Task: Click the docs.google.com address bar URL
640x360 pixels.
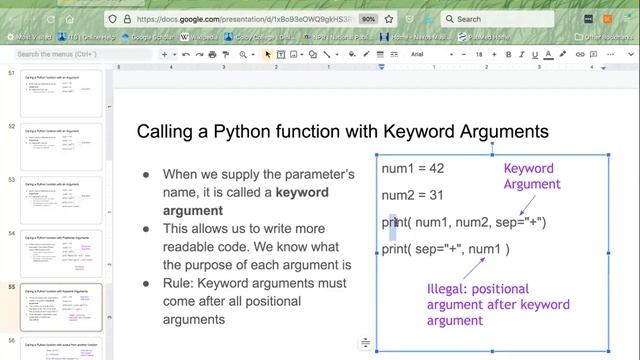Action: 244,19
